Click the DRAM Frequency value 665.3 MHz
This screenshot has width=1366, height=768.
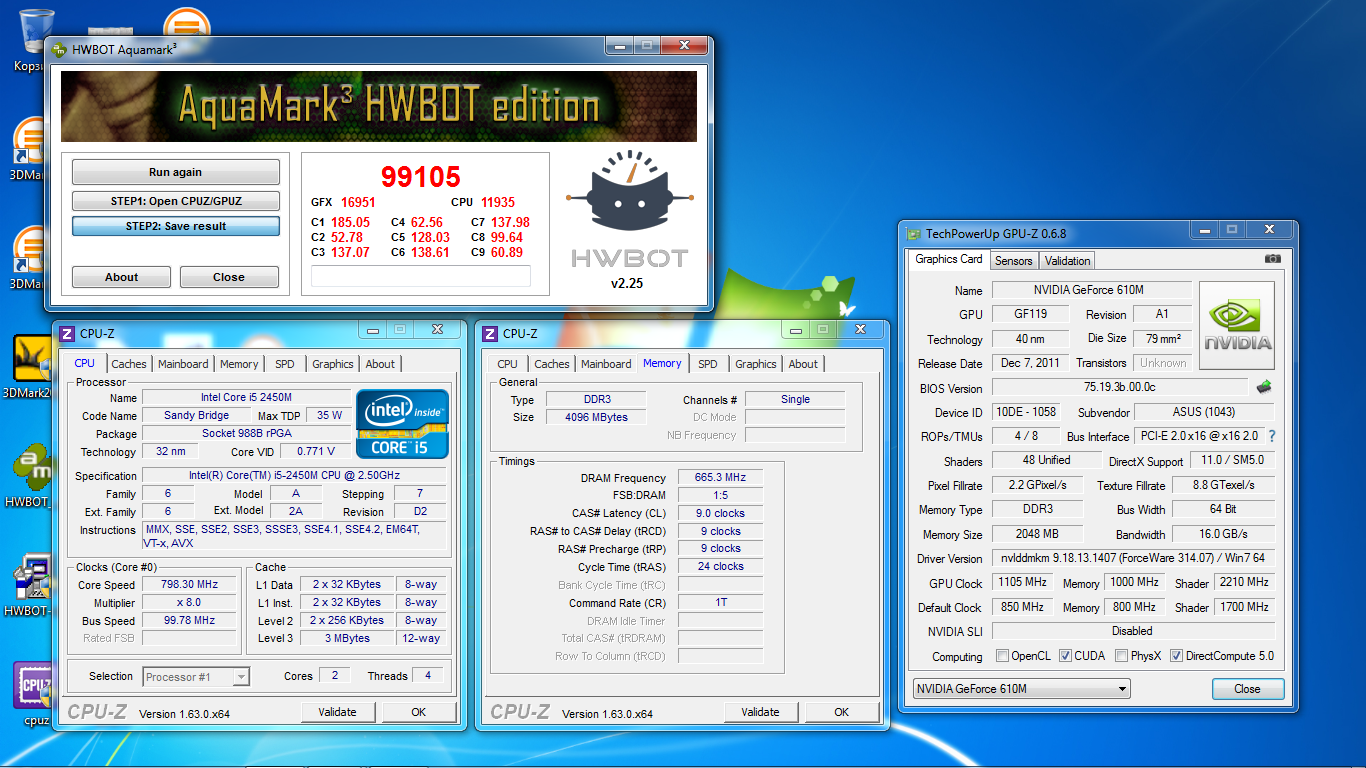[720, 477]
